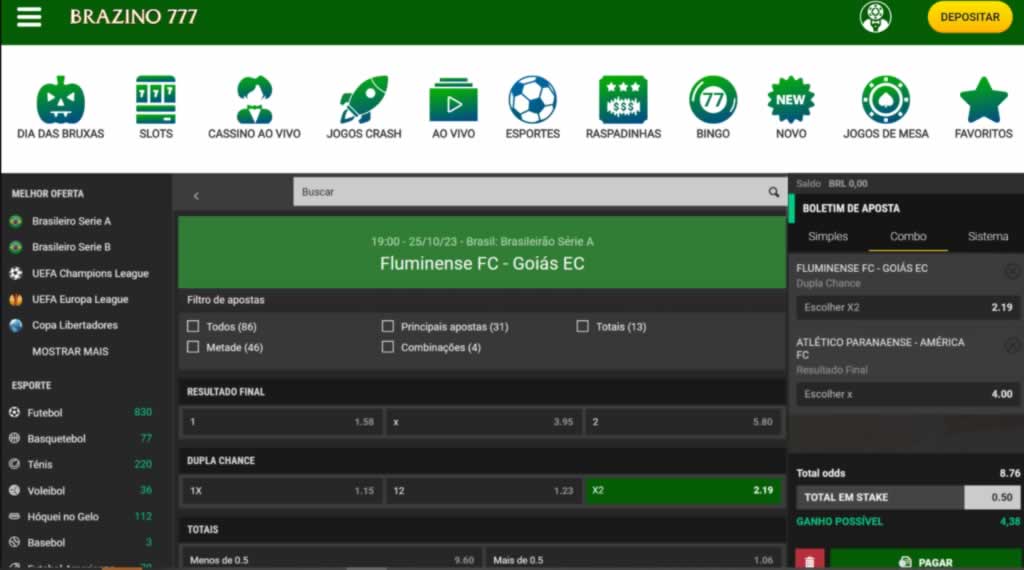Switch to Combo bet tab
This screenshot has height=570, width=1024.
point(908,236)
